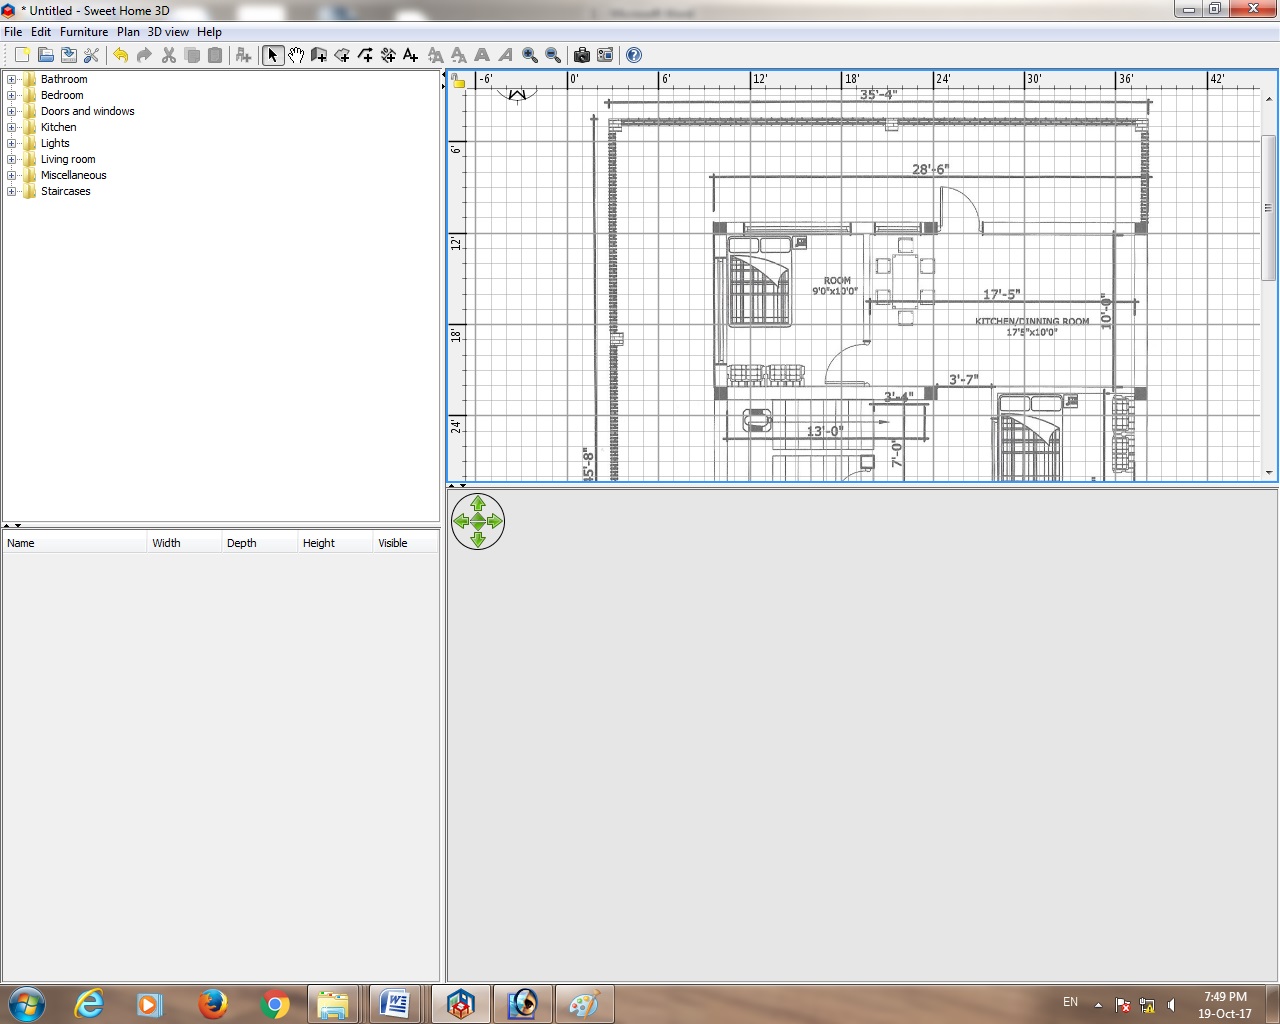Choose the Create rooms tool
The image size is (1280, 1024).
(x=342, y=55)
